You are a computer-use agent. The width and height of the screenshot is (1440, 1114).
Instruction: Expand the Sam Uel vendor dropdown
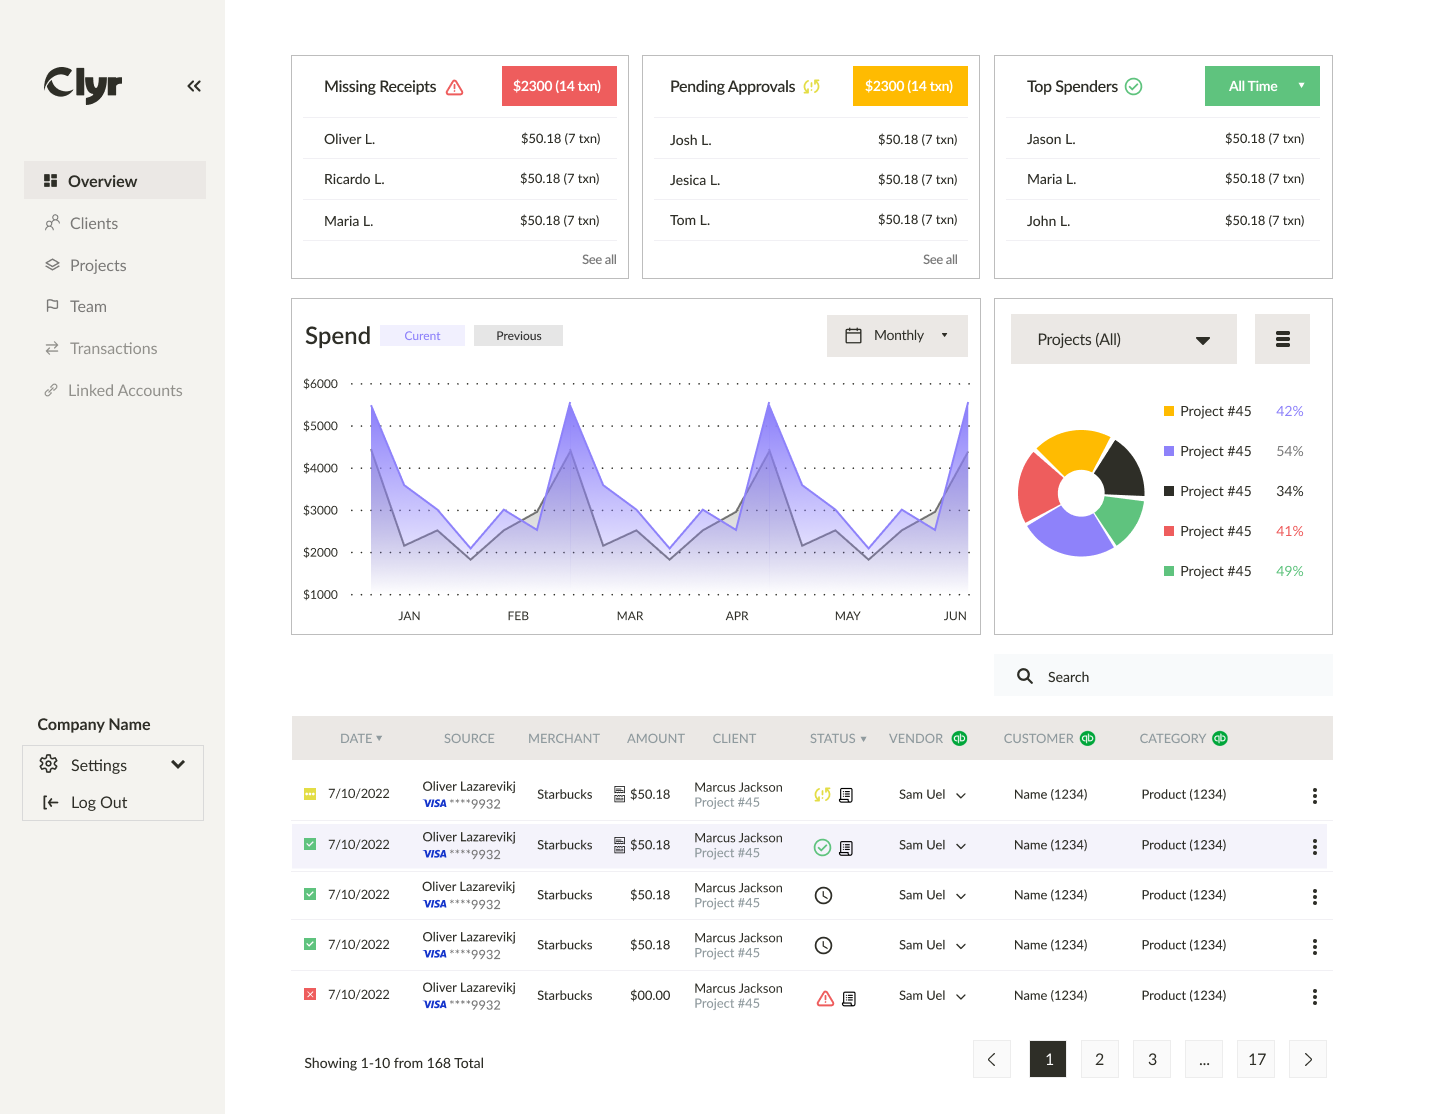click(930, 794)
